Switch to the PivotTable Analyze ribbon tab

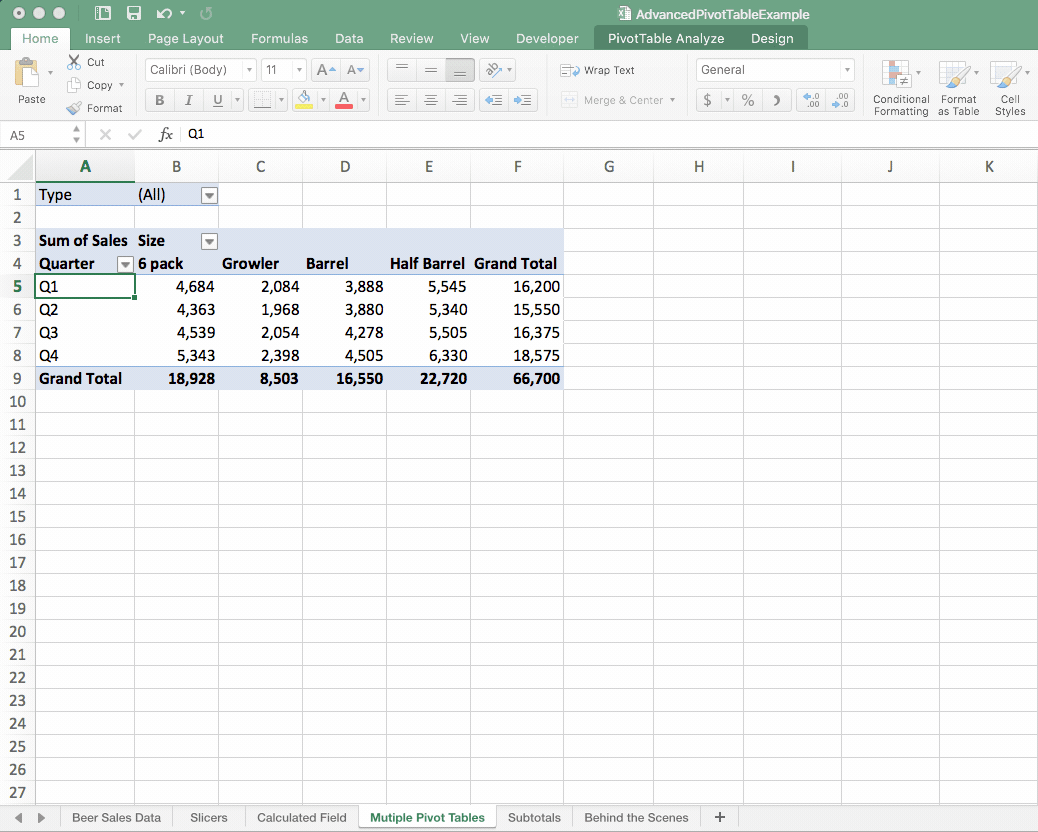tap(664, 37)
